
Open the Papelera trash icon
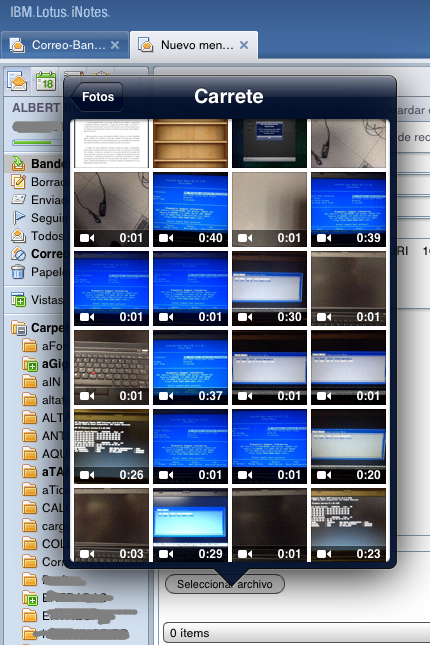click(18, 272)
